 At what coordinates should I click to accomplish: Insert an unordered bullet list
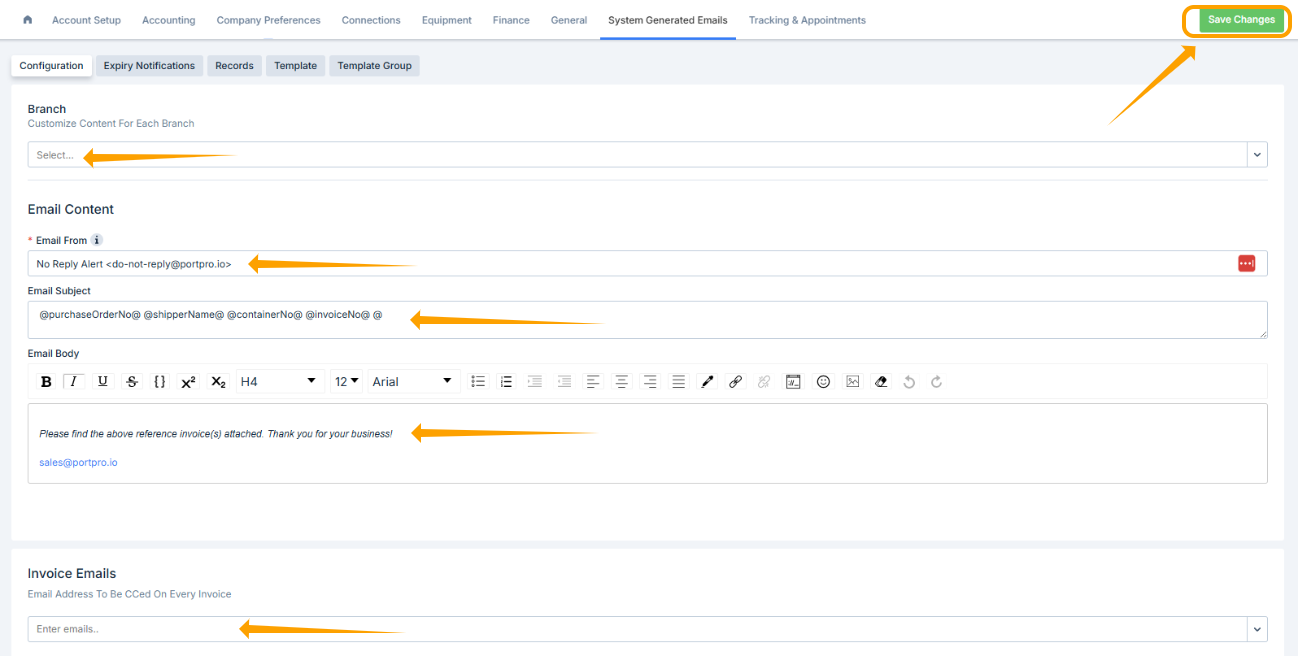[x=478, y=382]
